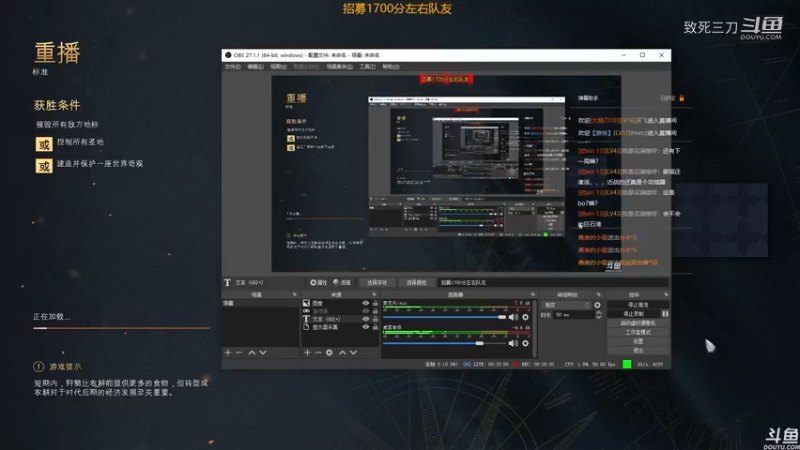Click the 选择颜色 button

click(x=416, y=282)
